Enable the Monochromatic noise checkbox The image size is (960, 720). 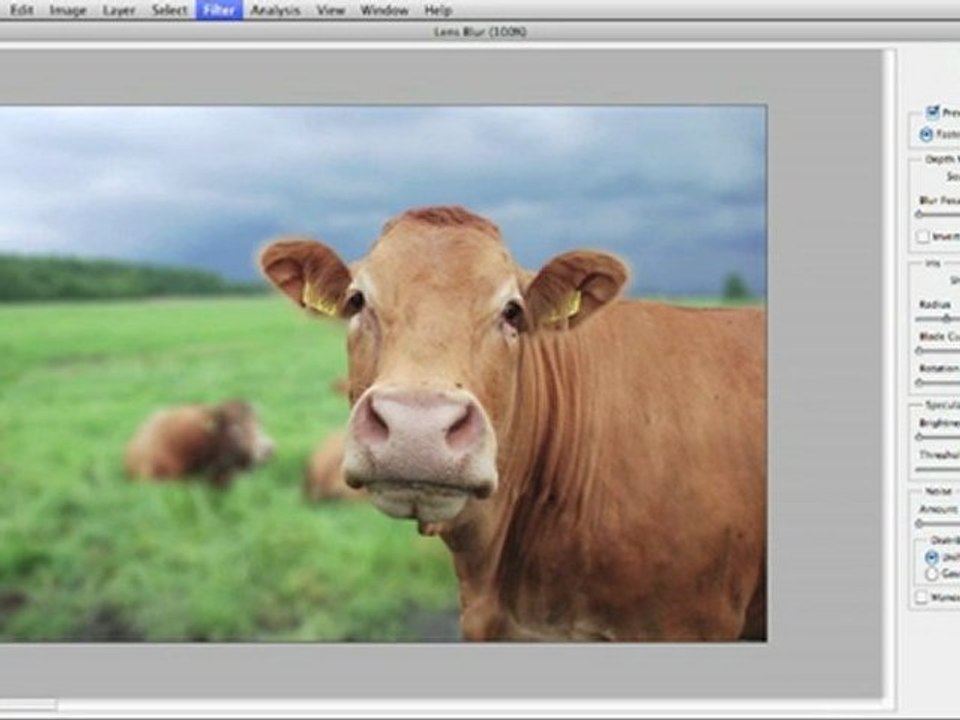(921, 597)
